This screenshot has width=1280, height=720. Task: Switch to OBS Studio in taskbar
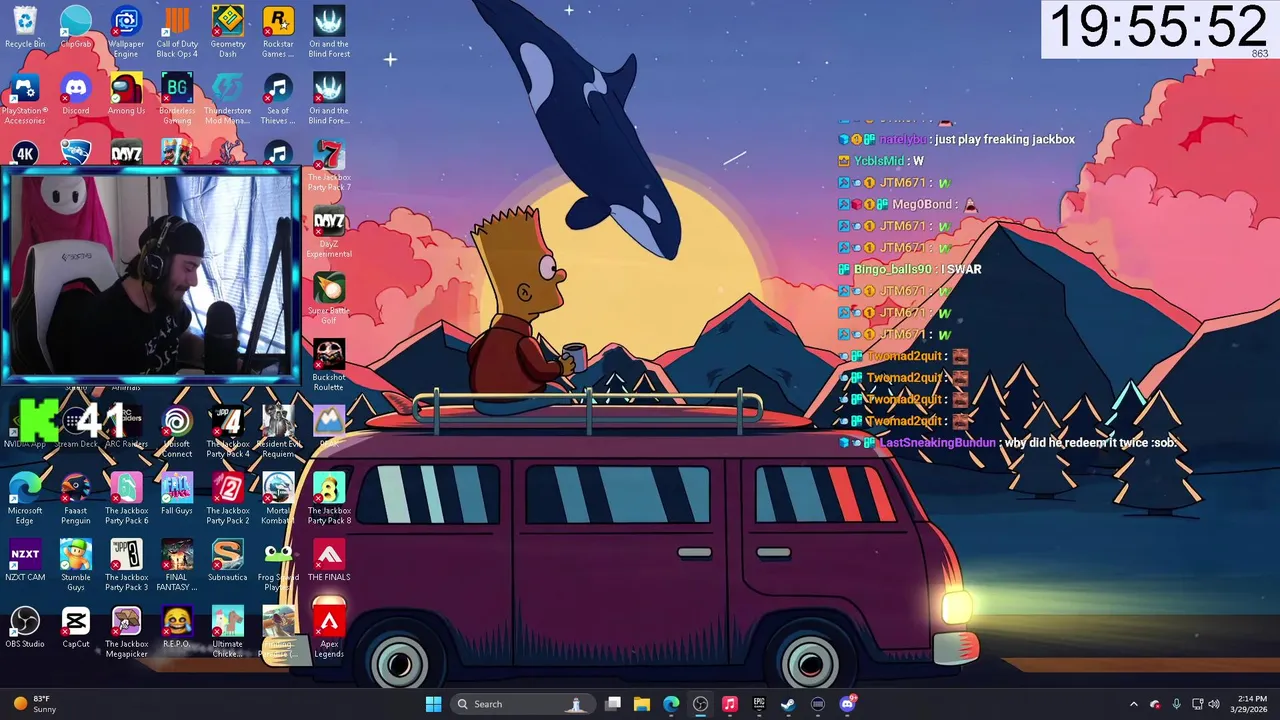click(700, 704)
